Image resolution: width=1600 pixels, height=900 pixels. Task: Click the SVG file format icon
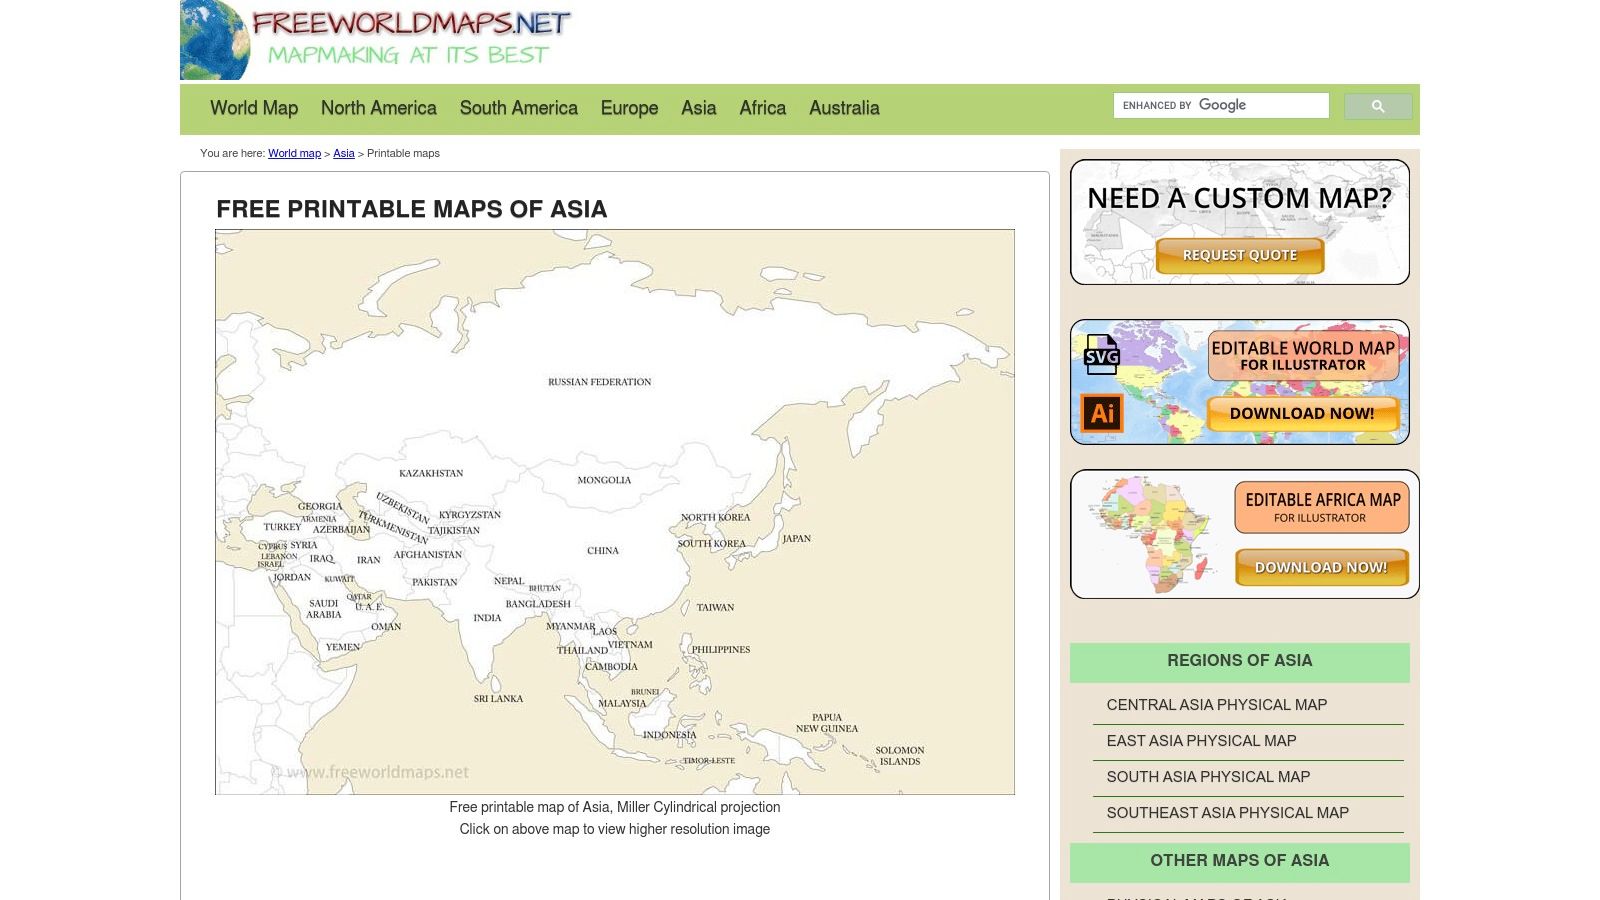tap(1101, 356)
